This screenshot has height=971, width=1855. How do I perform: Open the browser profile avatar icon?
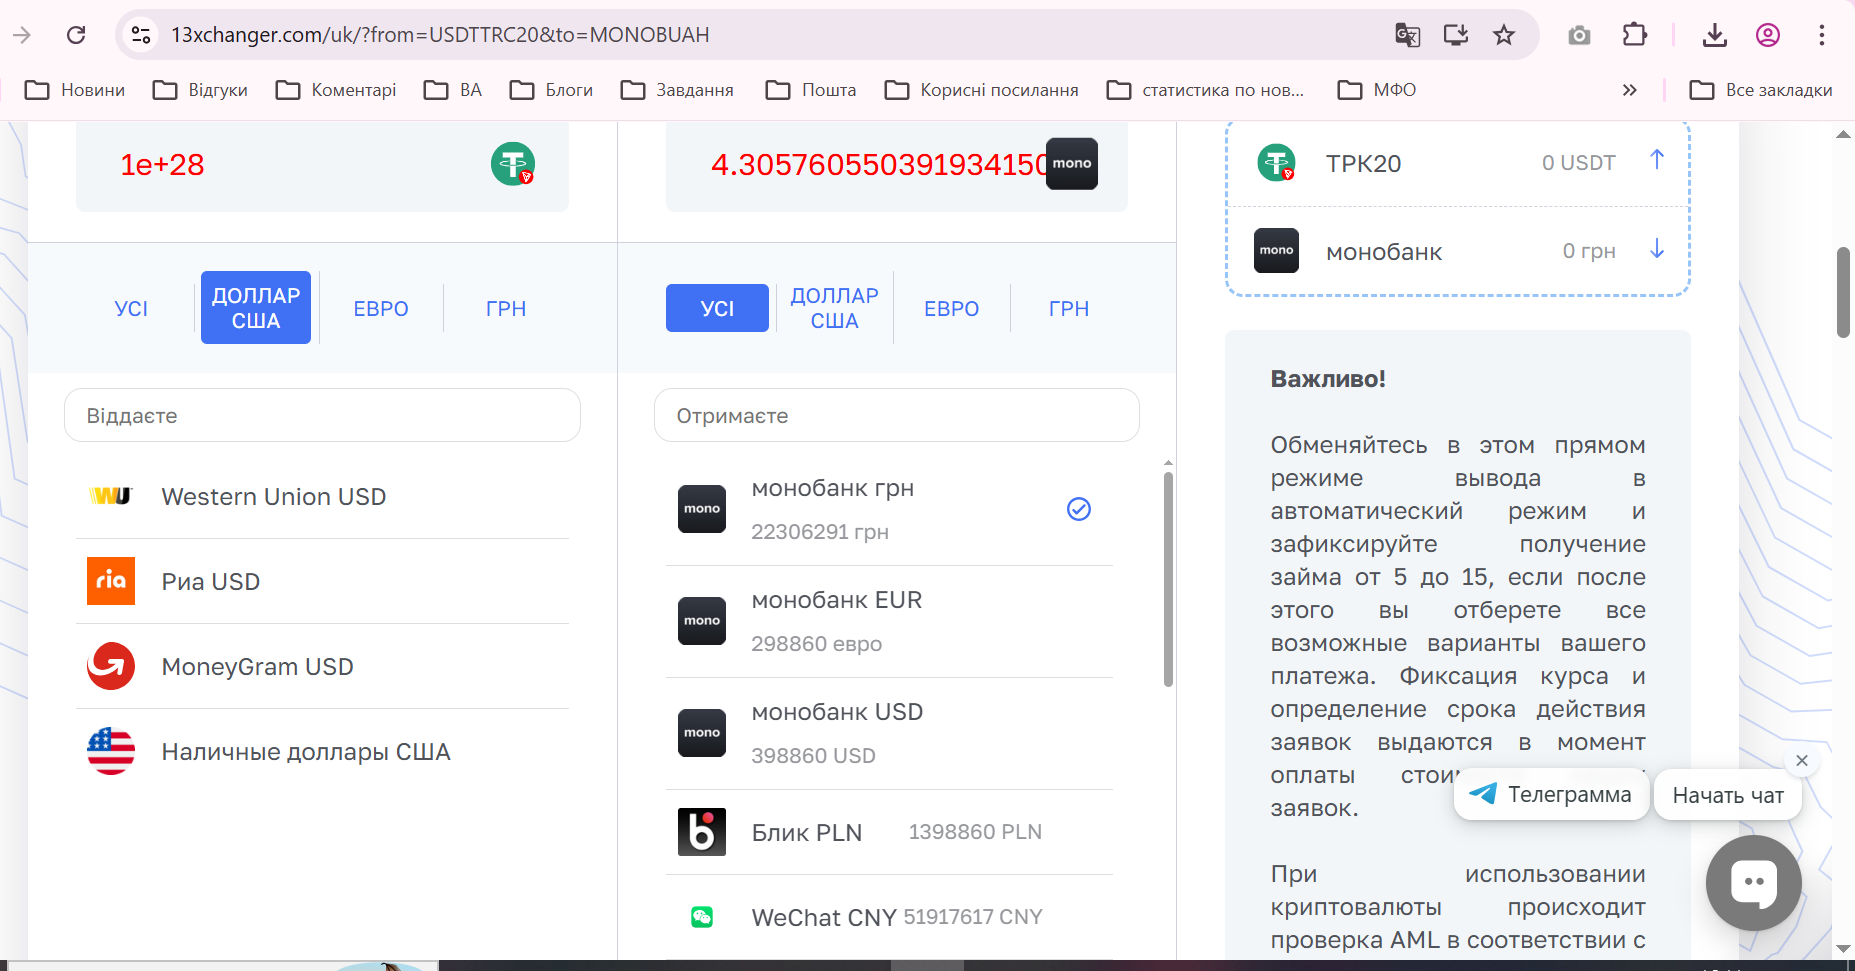[x=1768, y=35]
